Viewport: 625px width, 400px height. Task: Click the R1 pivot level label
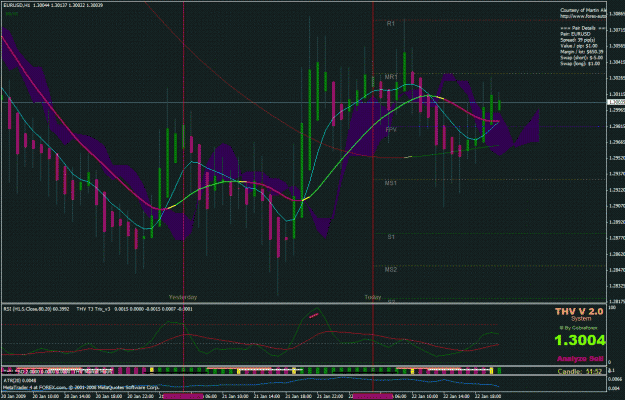tap(391, 24)
